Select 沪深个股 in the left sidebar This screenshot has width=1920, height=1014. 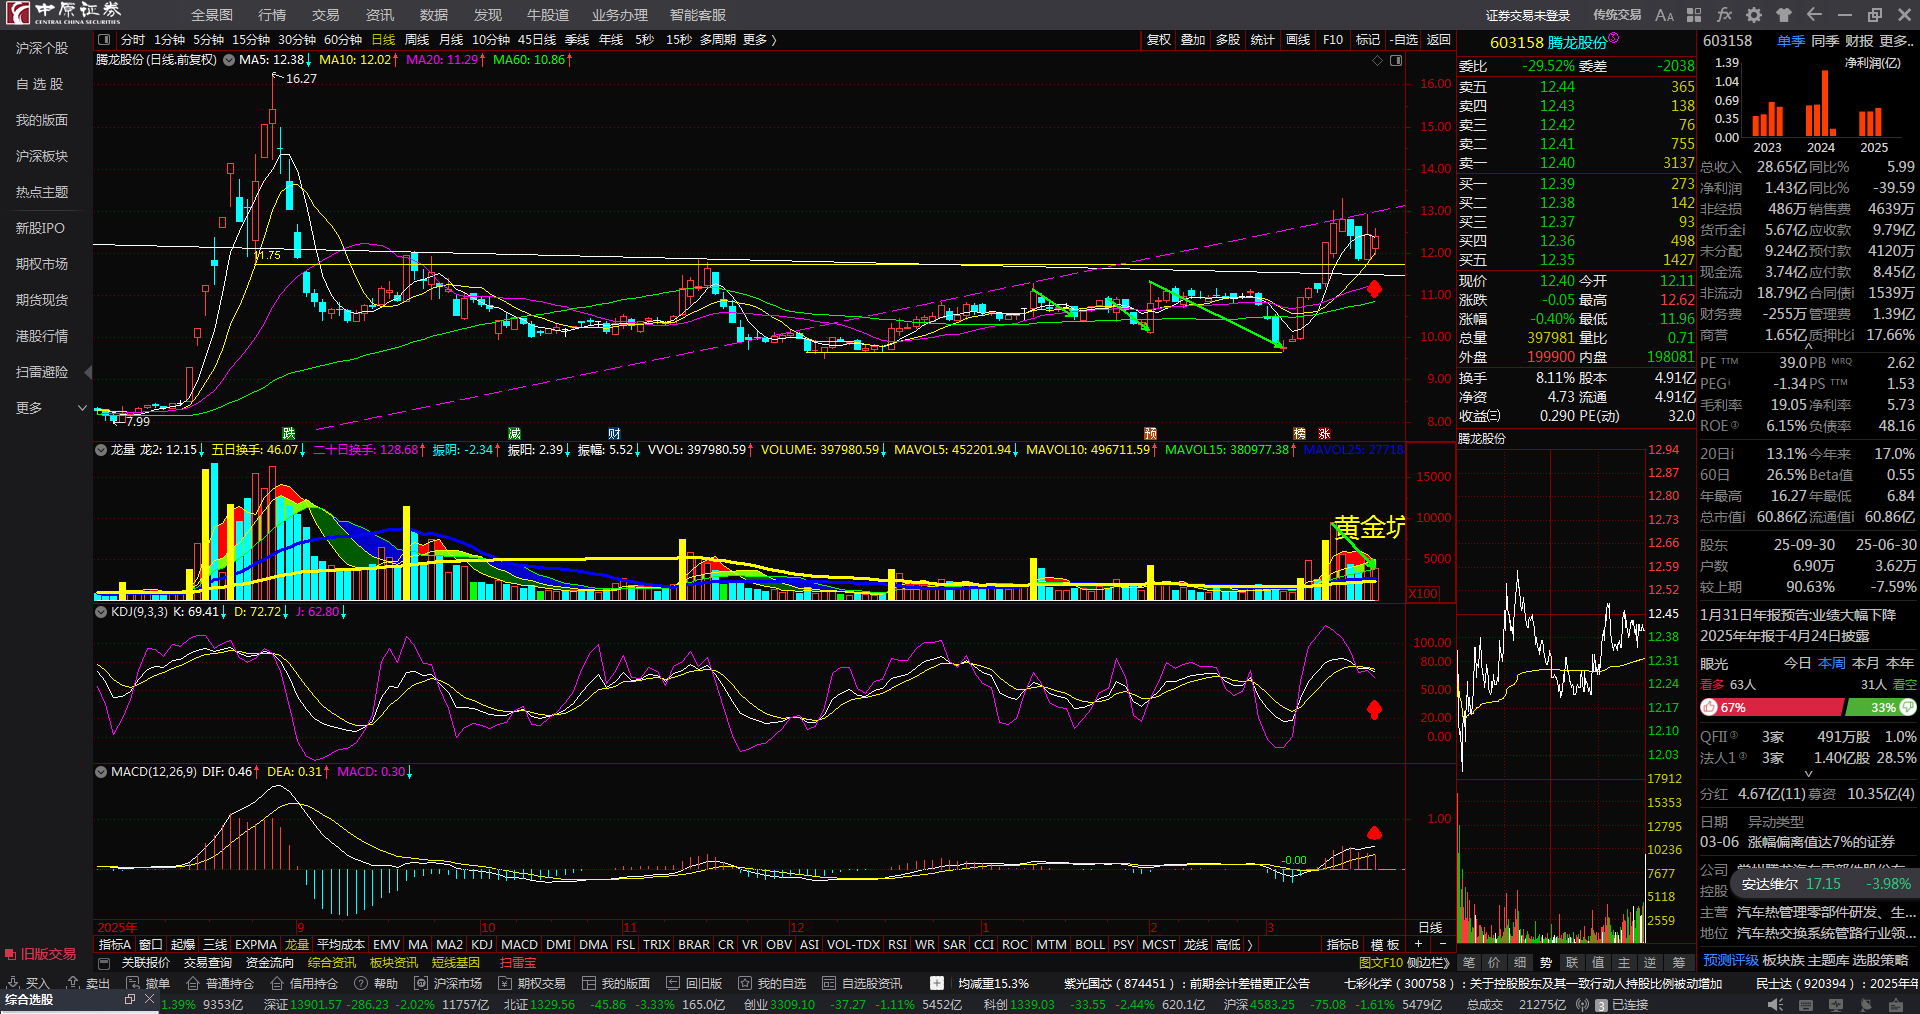coord(42,48)
